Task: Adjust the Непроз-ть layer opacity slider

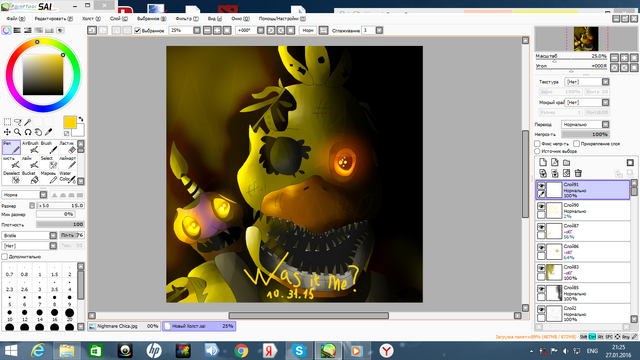Action: click(x=585, y=134)
